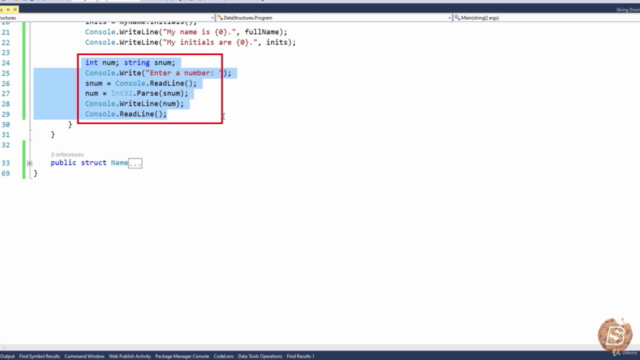Click 'inits' argument on line 22
The width and height of the screenshot is (640, 360).
pyautogui.click(x=277, y=42)
